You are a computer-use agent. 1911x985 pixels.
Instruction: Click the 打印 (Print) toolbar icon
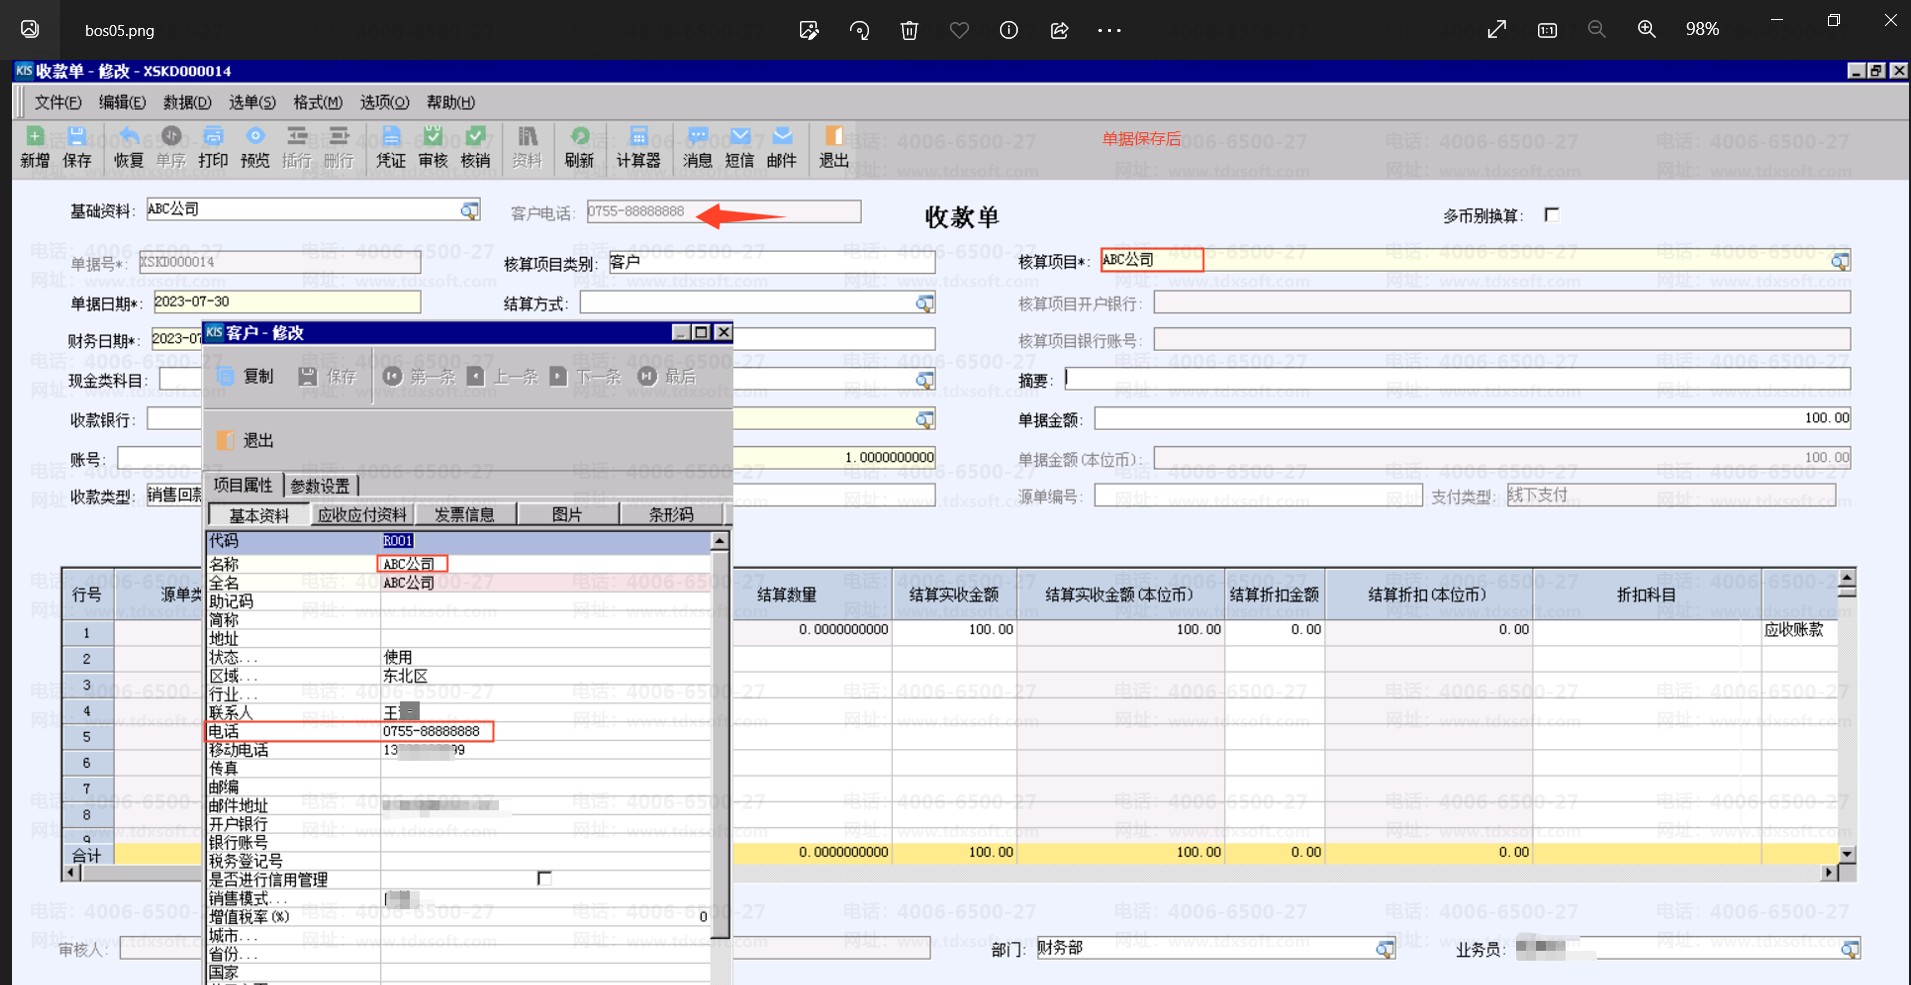coord(213,147)
